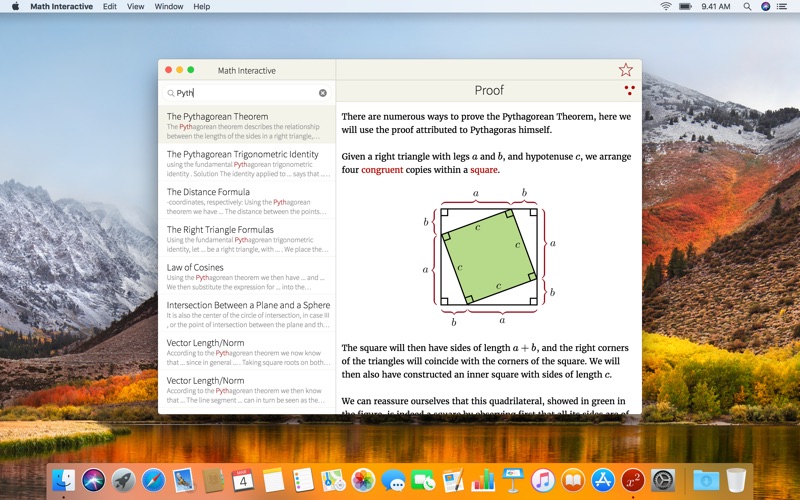Select Intersection Between a Plane and a Sphere
Image resolution: width=800 pixels, height=500 pixels.
247,314
